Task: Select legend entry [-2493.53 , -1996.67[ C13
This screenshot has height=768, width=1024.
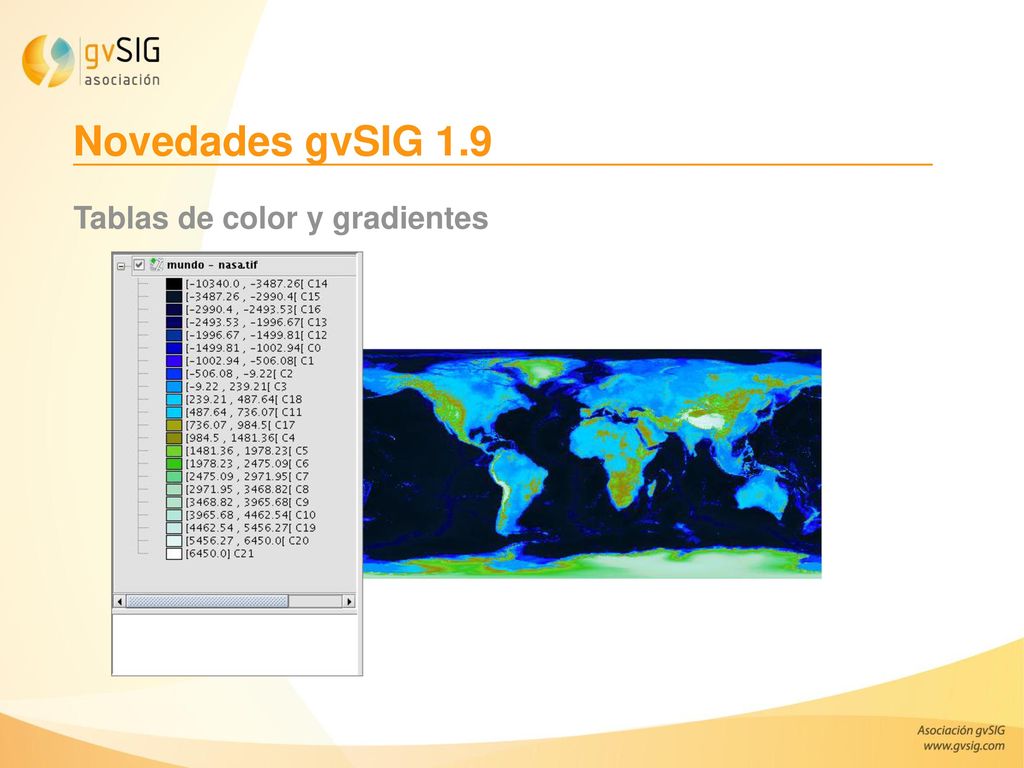Action: (x=257, y=323)
